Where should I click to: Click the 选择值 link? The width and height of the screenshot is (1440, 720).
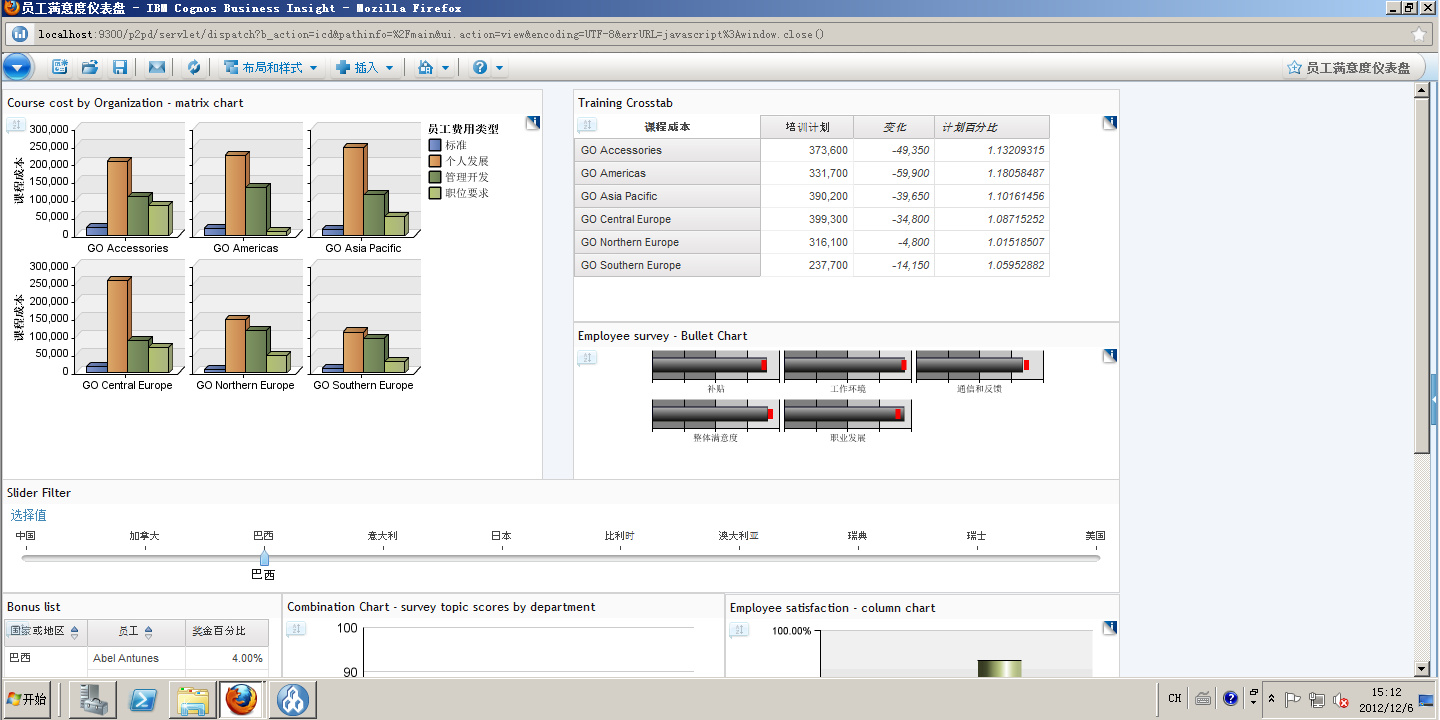point(29,516)
